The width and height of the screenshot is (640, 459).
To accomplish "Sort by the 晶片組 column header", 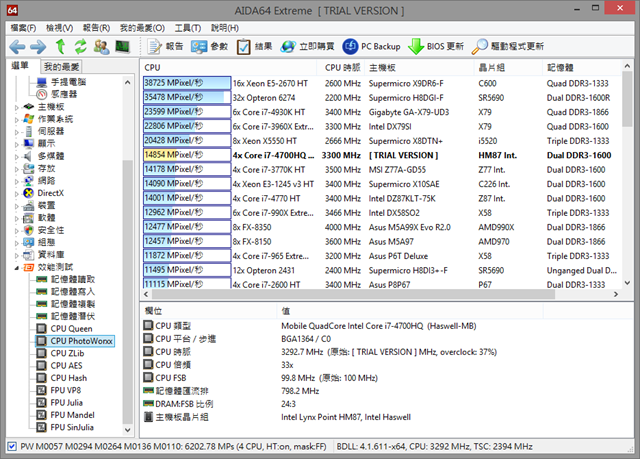I will click(509, 68).
